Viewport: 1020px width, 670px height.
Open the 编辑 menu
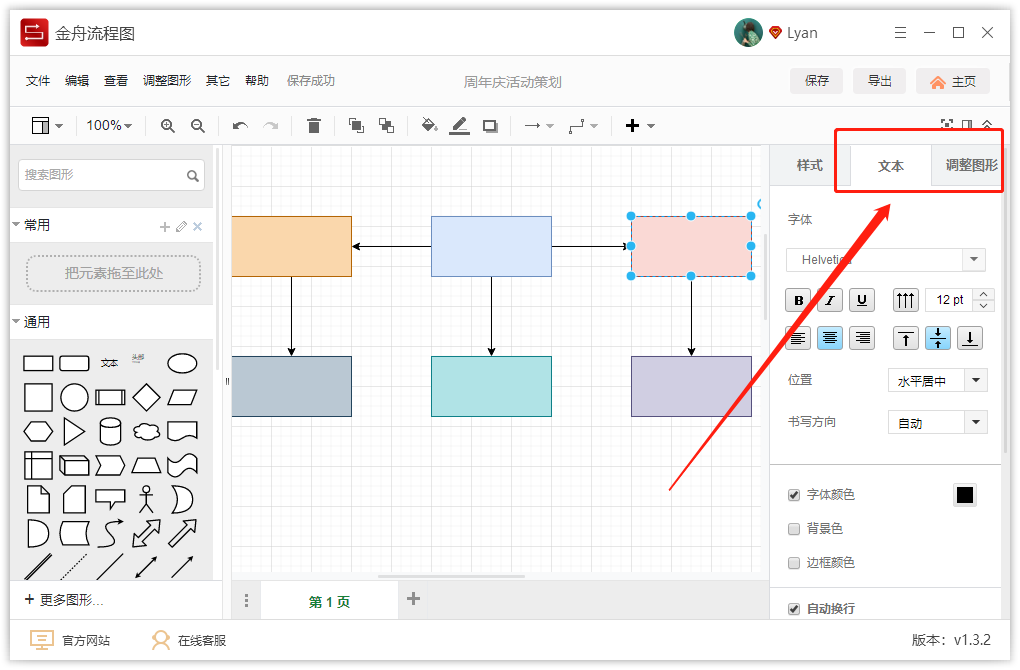[77, 80]
